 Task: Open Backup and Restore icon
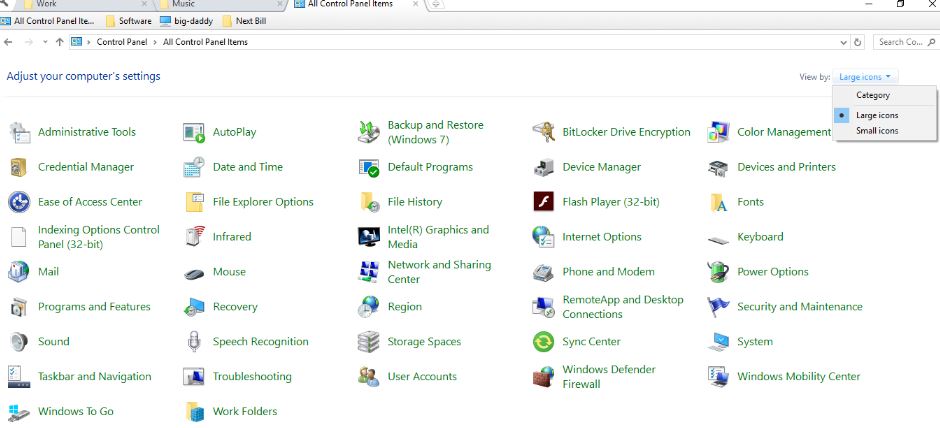pos(369,132)
